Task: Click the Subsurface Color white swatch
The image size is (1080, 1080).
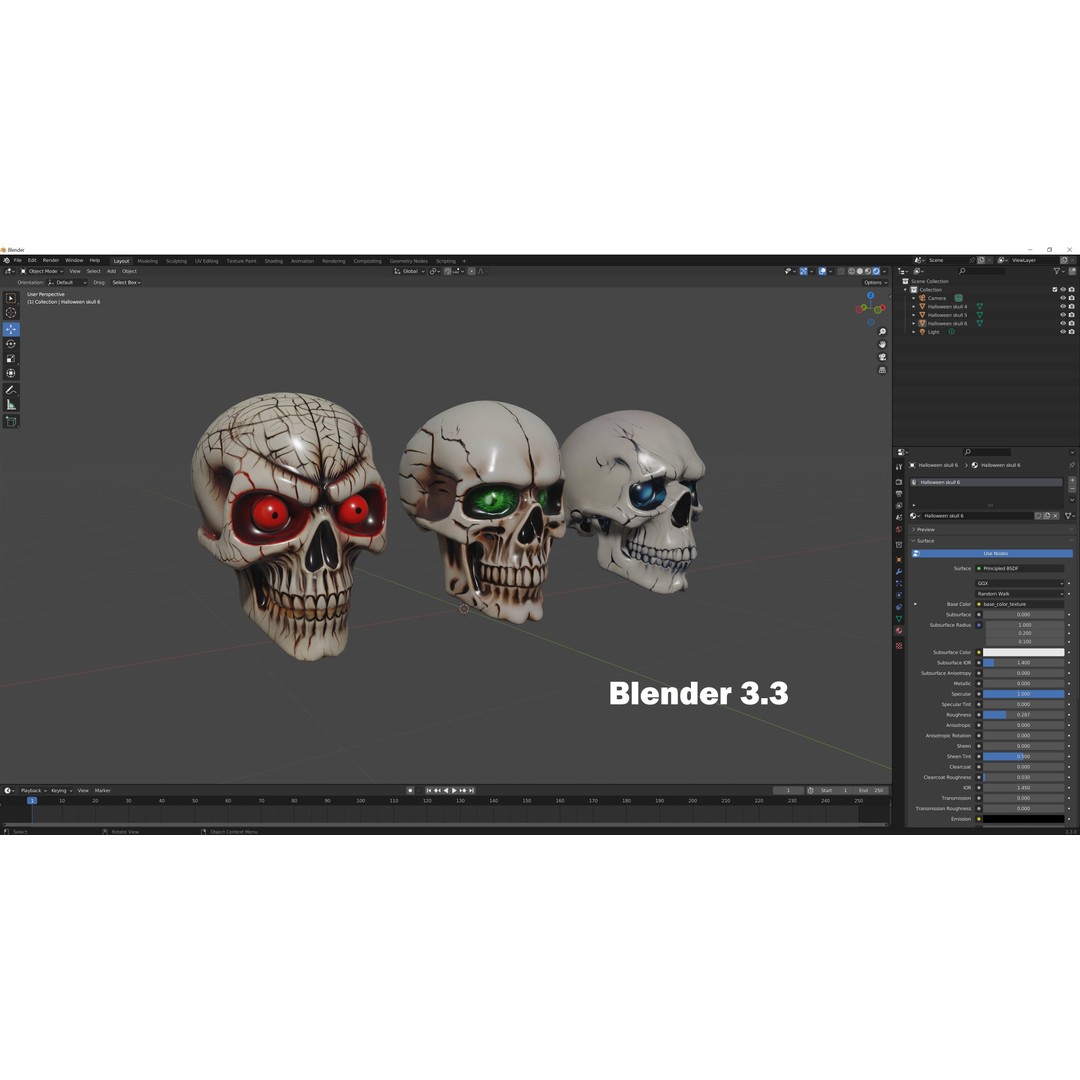Action: pyautogui.click(x=1024, y=652)
